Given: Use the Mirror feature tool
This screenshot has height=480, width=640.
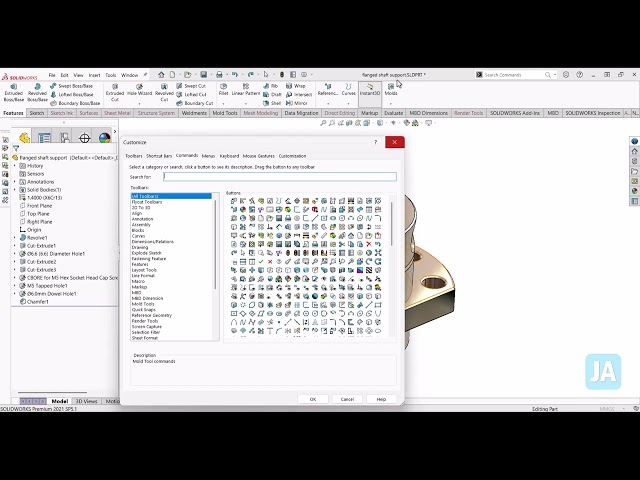Looking at the screenshot, I should point(297,103).
